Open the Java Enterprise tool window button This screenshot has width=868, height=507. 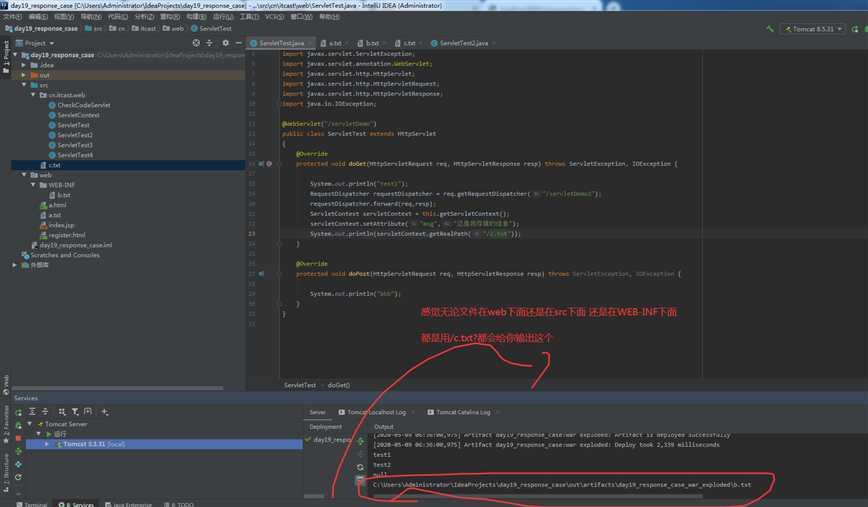[128, 504]
